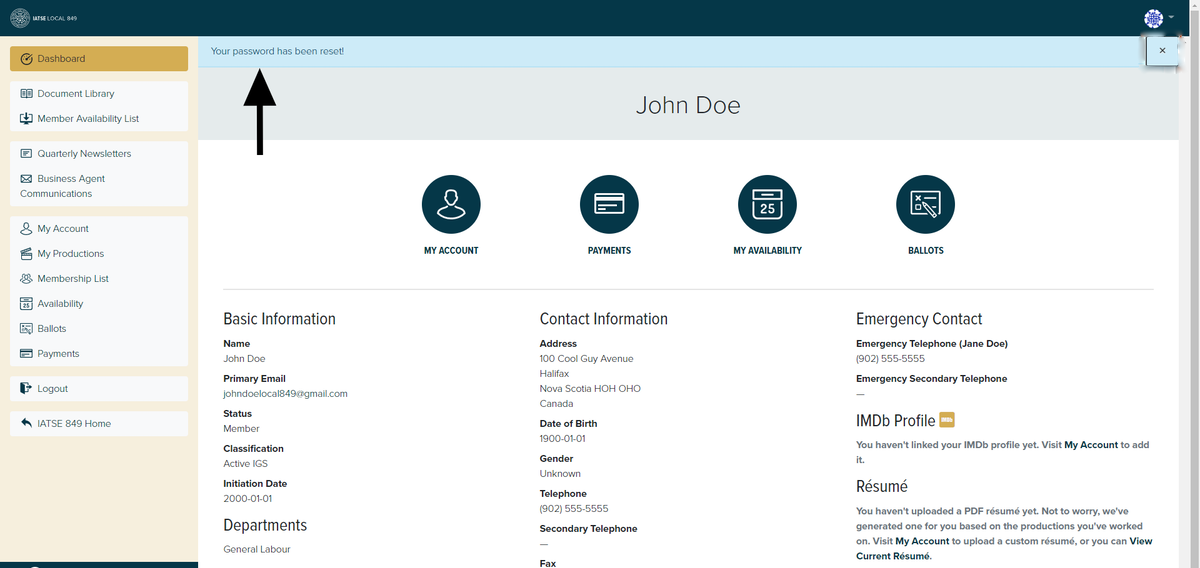The width and height of the screenshot is (1200, 568).
Task: Click the IATSE Local 849 logo
Action: tap(43, 18)
